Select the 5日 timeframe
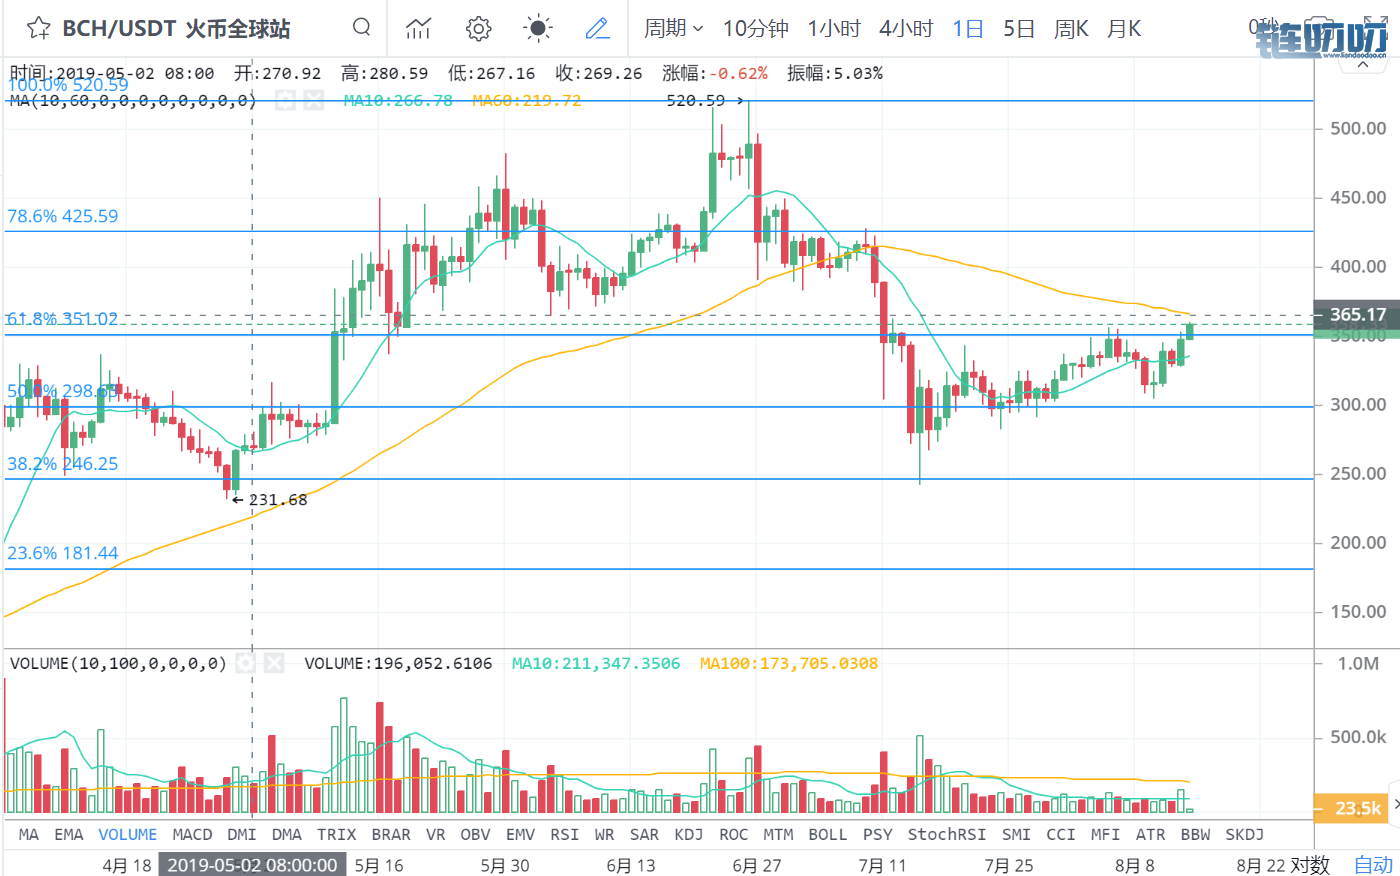 pos(1019,28)
